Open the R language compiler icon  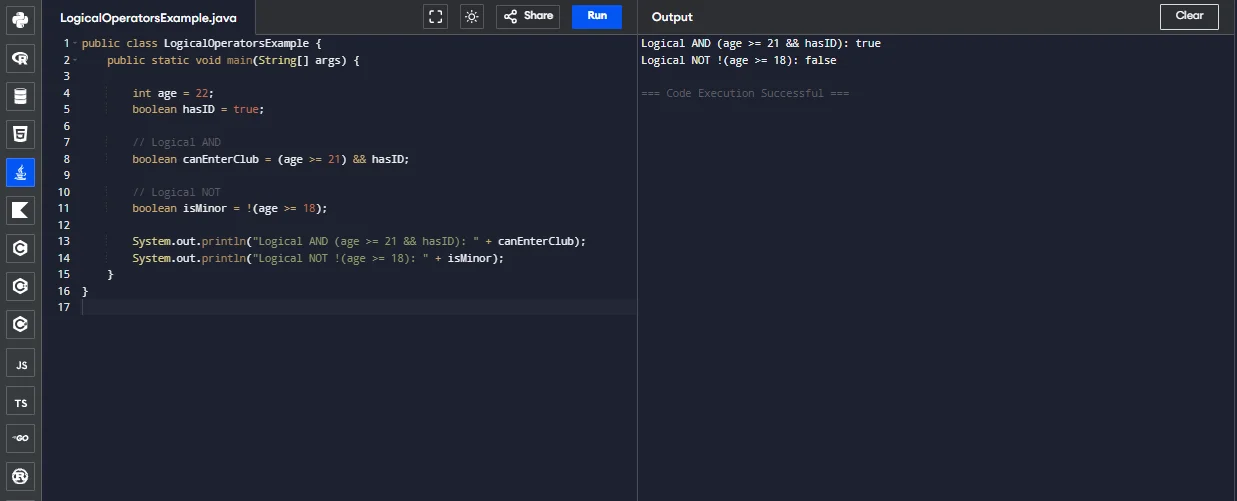pyautogui.click(x=20, y=58)
